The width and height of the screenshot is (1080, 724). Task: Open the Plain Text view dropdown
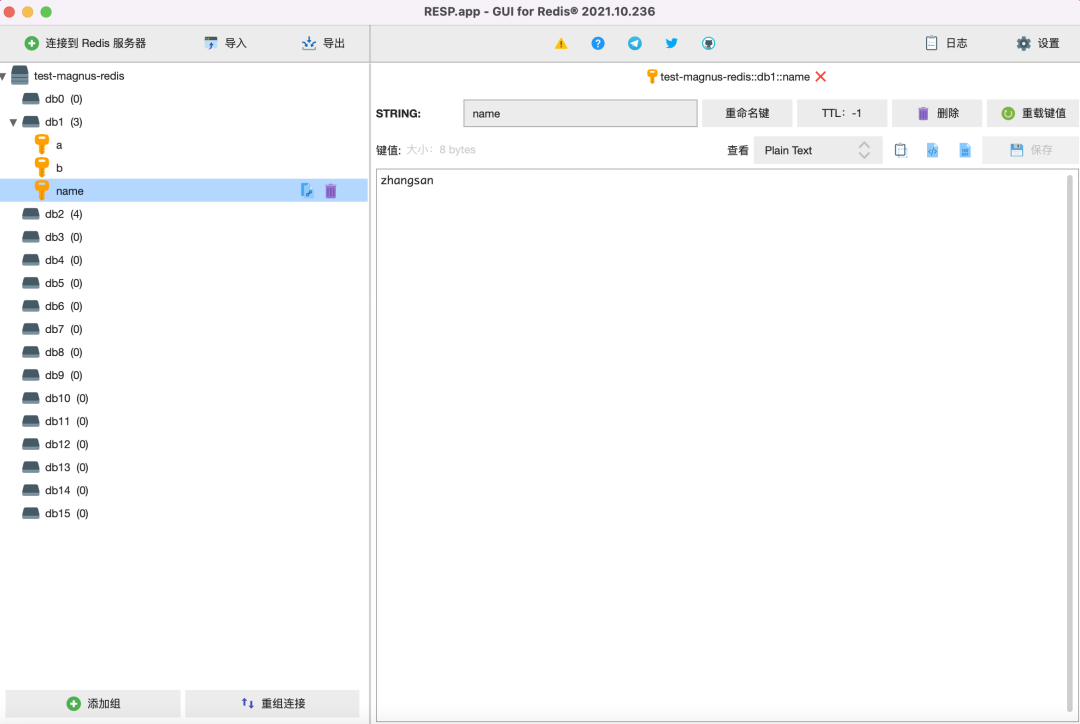[818, 150]
